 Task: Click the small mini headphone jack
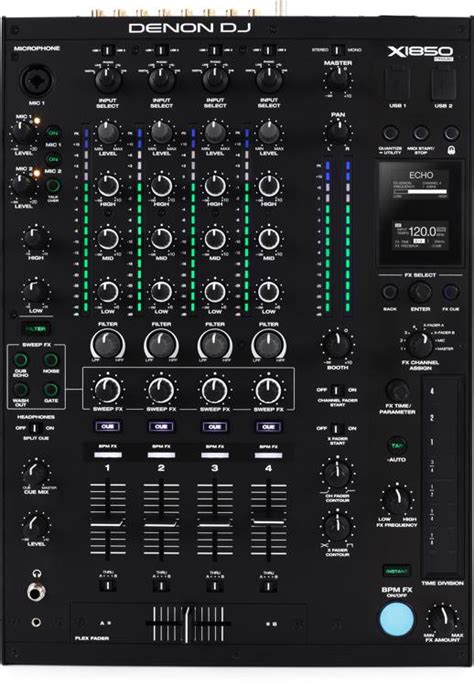tap(36, 622)
